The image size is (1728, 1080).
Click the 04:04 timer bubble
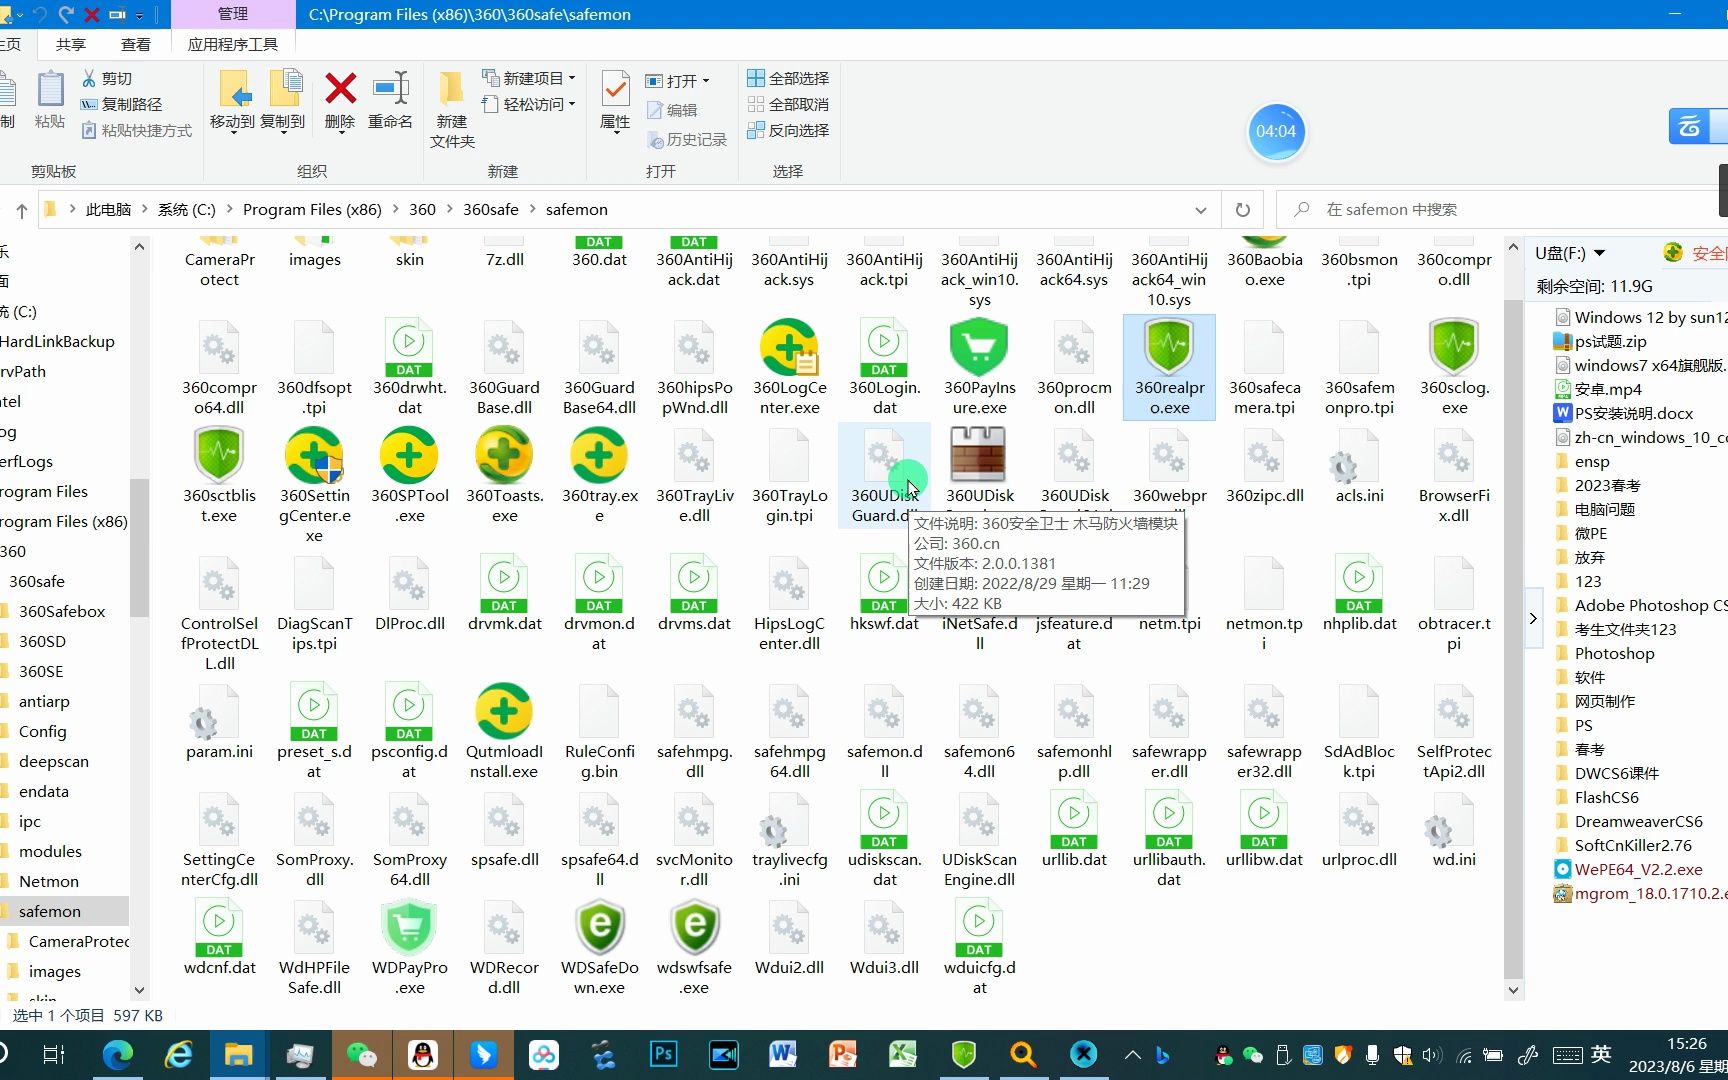(x=1276, y=131)
